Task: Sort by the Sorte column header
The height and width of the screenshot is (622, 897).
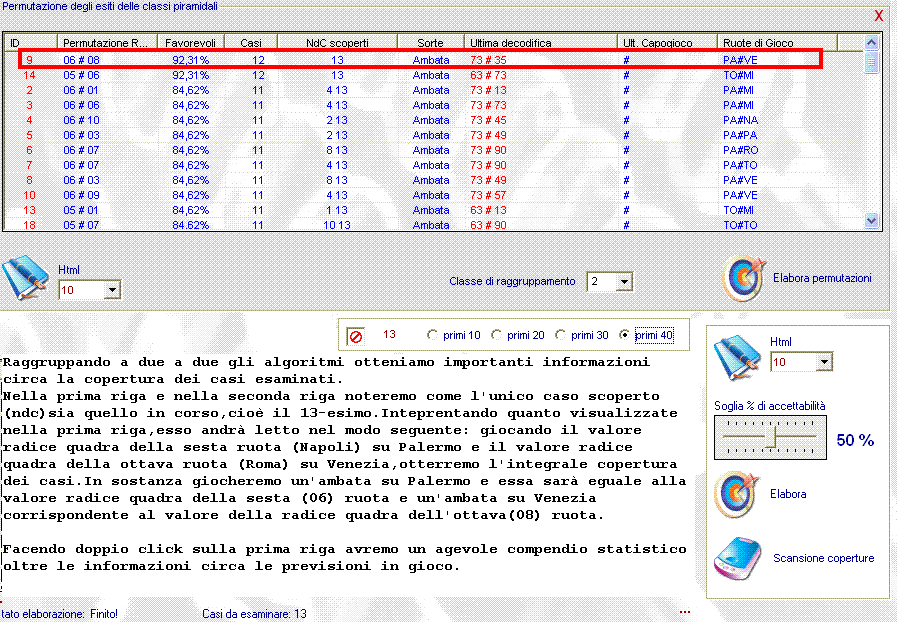Action: pos(430,43)
